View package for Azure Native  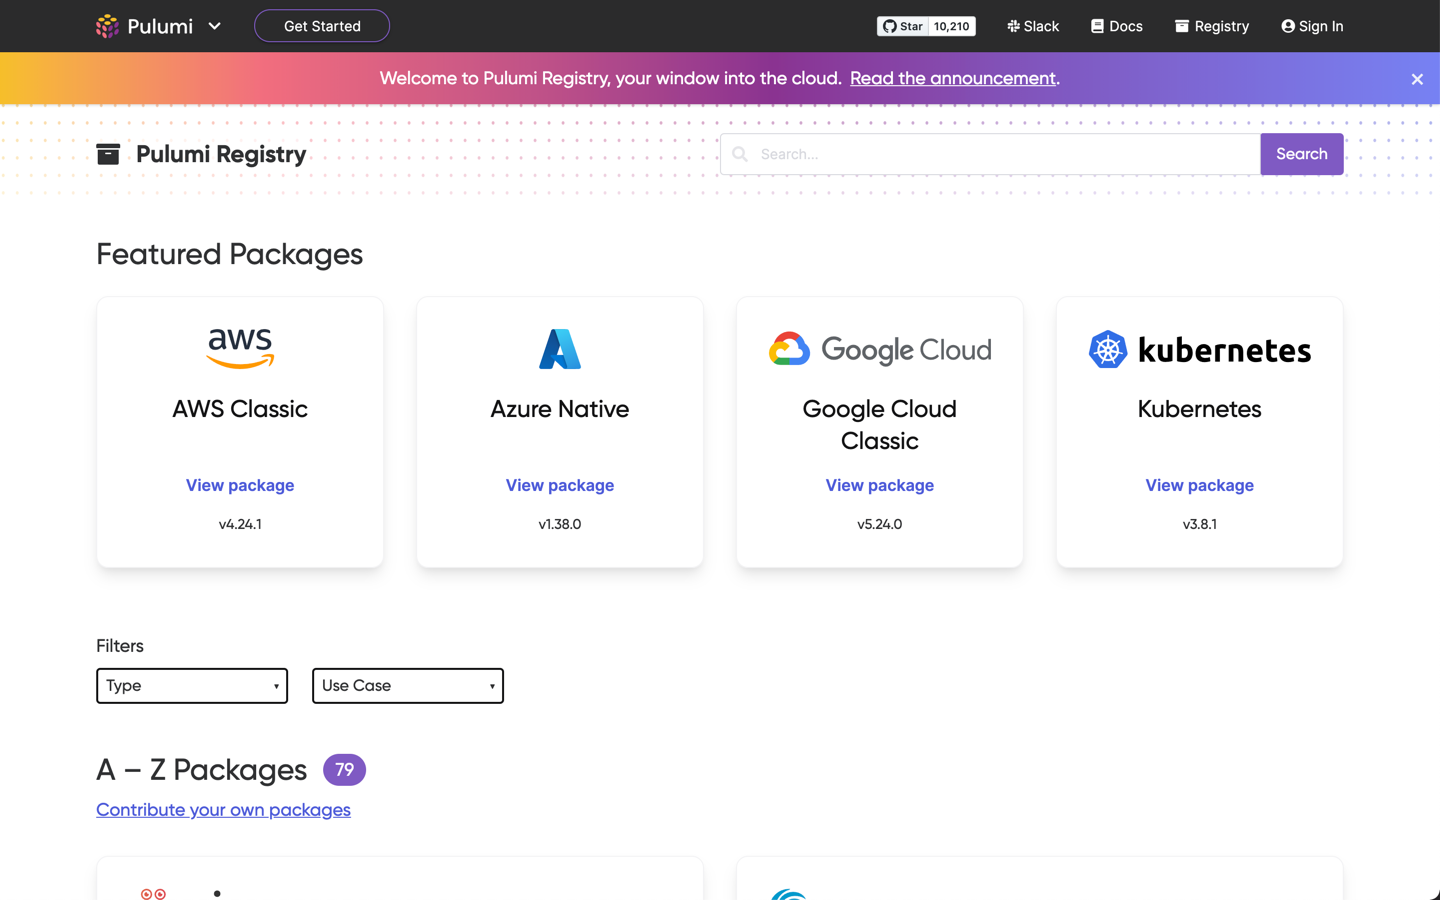point(560,485)
